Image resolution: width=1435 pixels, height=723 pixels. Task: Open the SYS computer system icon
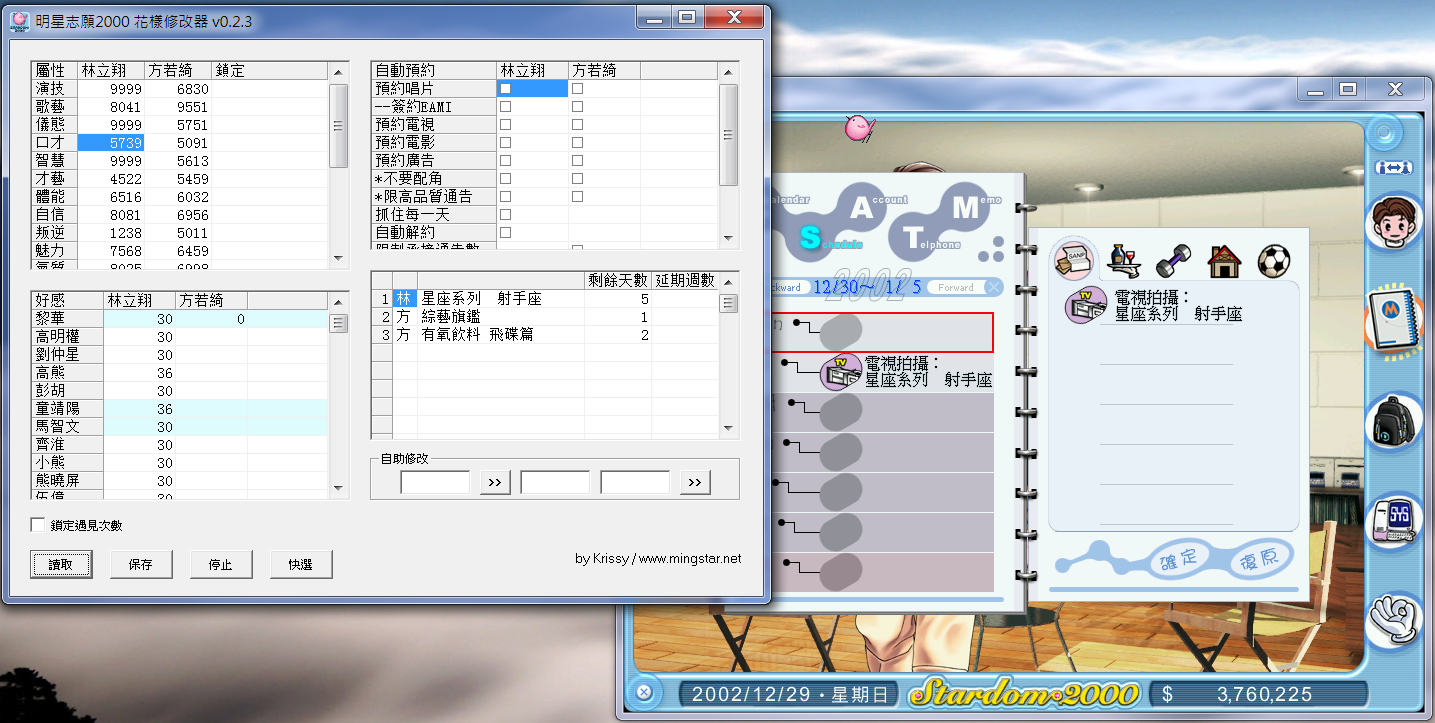point(1394,520)
